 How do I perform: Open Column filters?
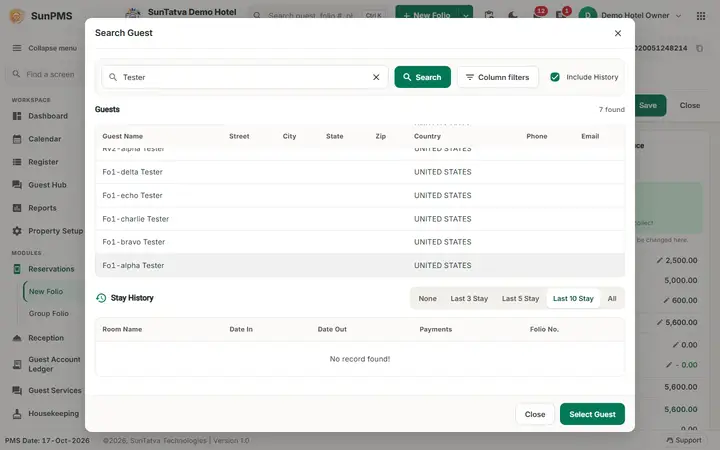pyautogui.click(x=498, y=77)
